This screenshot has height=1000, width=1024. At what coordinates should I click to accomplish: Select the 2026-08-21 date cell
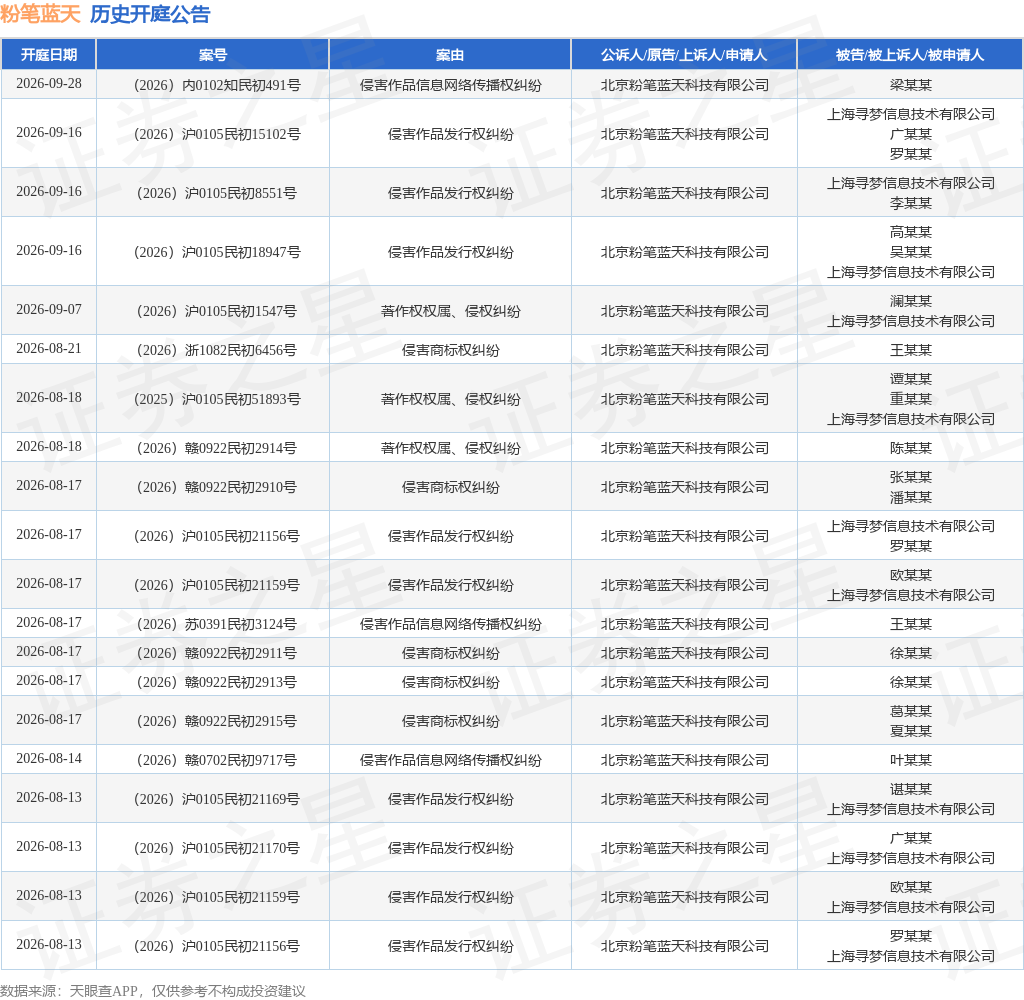tap(49, 348)
